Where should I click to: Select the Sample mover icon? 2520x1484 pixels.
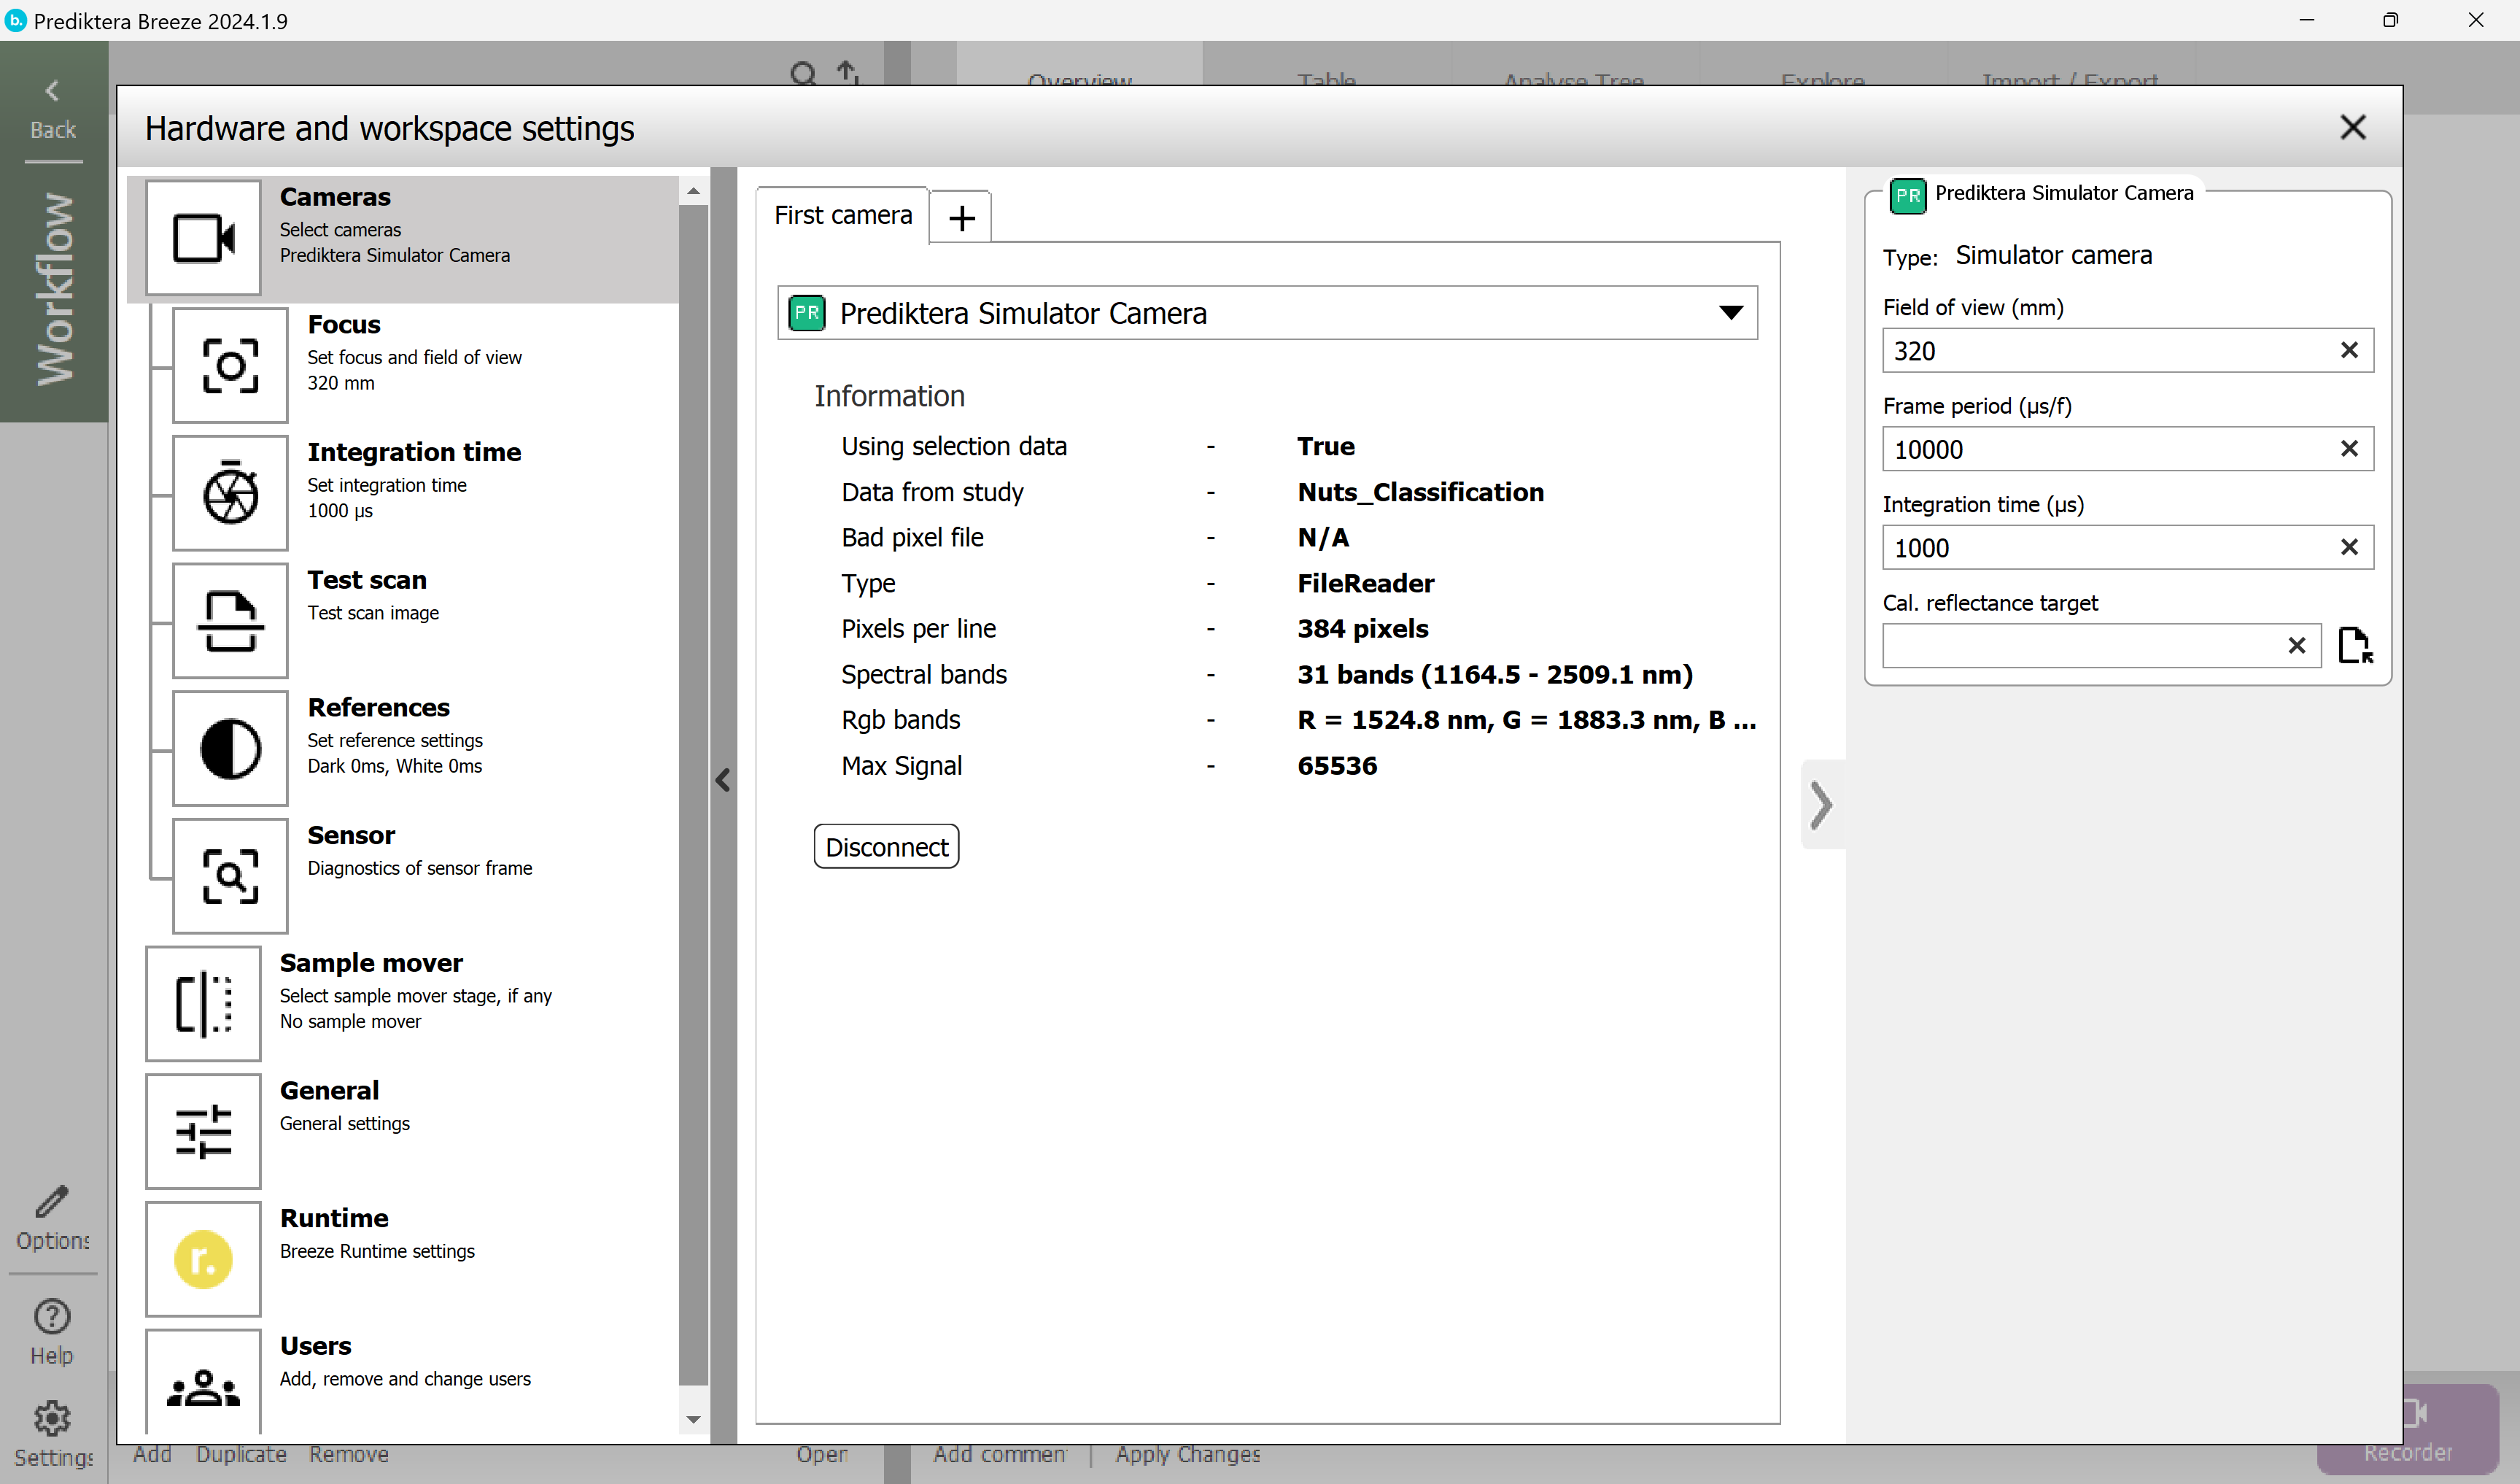[x=203, y=1003]
